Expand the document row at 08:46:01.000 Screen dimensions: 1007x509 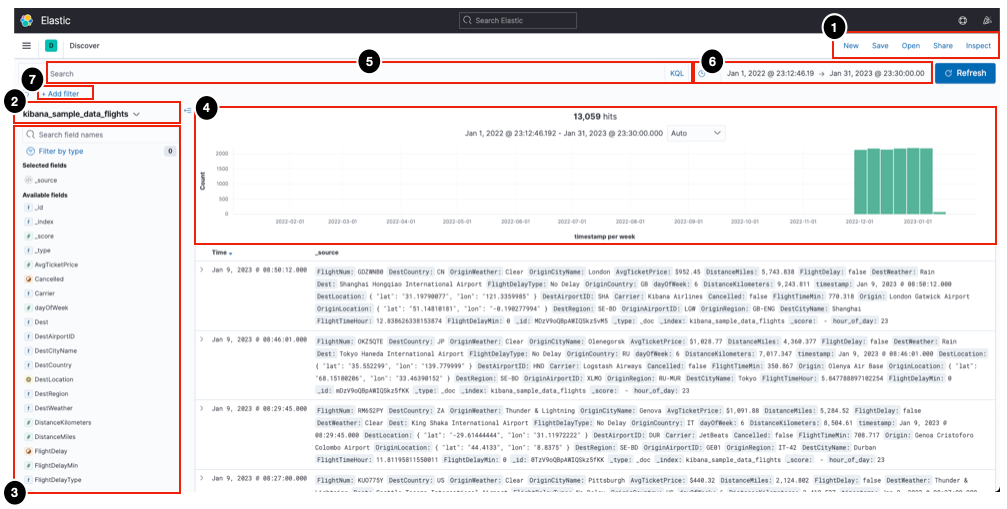(x=201, y=340)
